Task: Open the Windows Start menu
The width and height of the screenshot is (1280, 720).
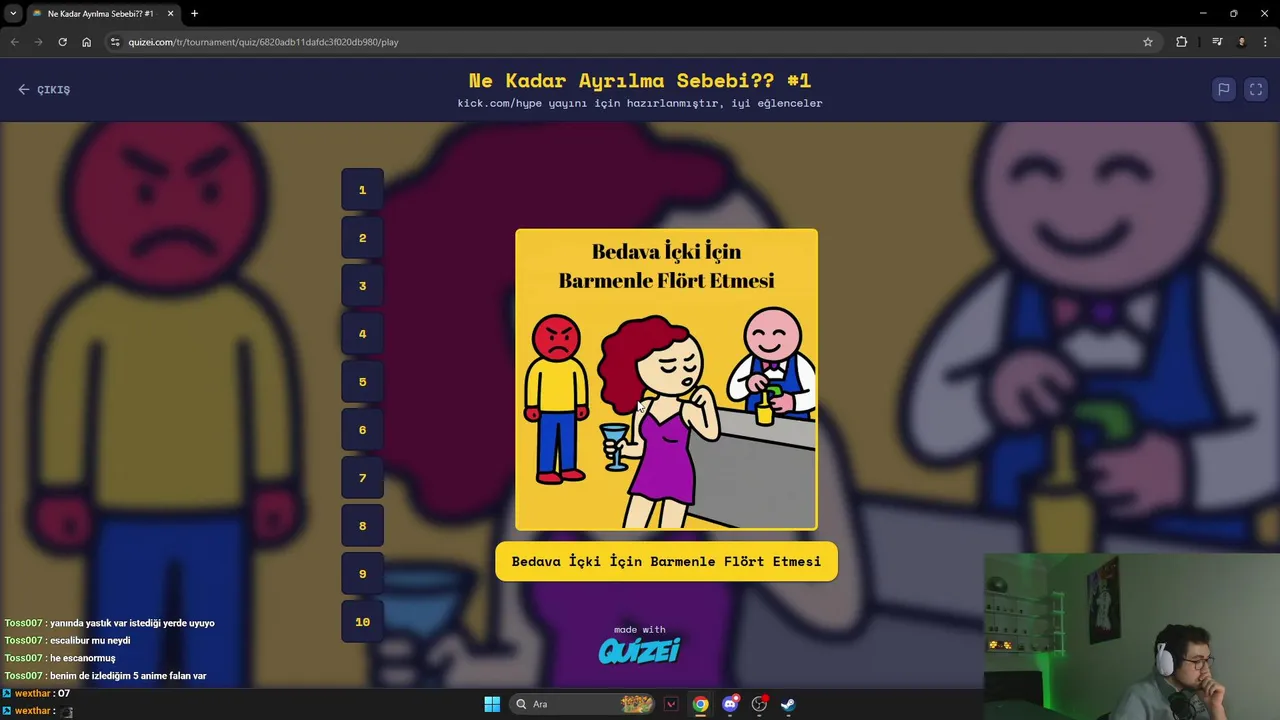Action: click(x=492, y=704)
